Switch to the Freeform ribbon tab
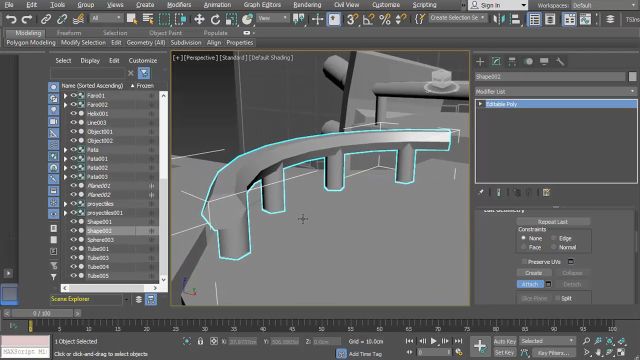This screenshot has height=360, width=640. point(69,33)
